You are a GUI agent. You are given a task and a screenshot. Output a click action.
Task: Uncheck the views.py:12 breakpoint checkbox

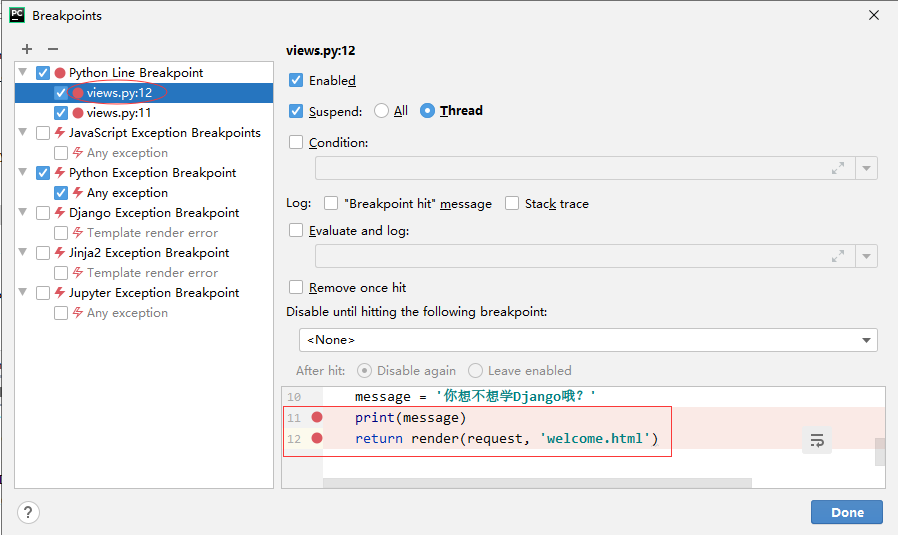[x=61, y=93]
